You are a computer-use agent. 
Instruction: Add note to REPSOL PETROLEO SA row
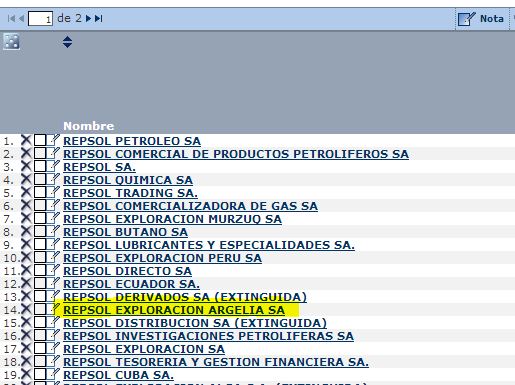pyautogui.click(x=54, y=140)
